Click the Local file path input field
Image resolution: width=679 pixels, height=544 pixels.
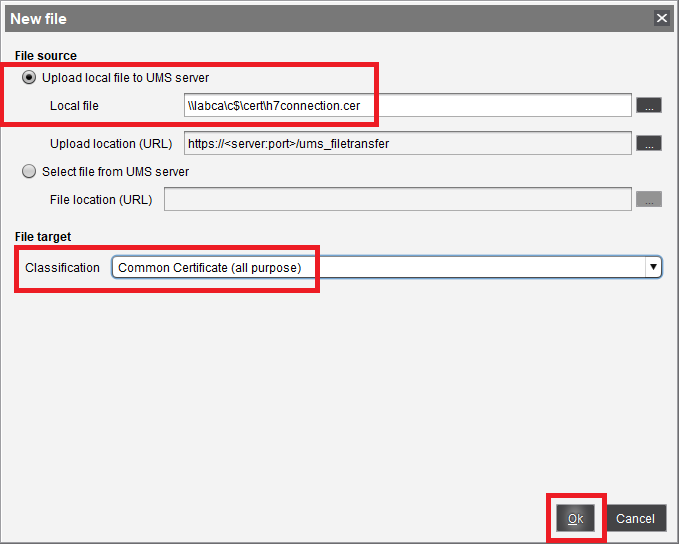coord(407,105)
